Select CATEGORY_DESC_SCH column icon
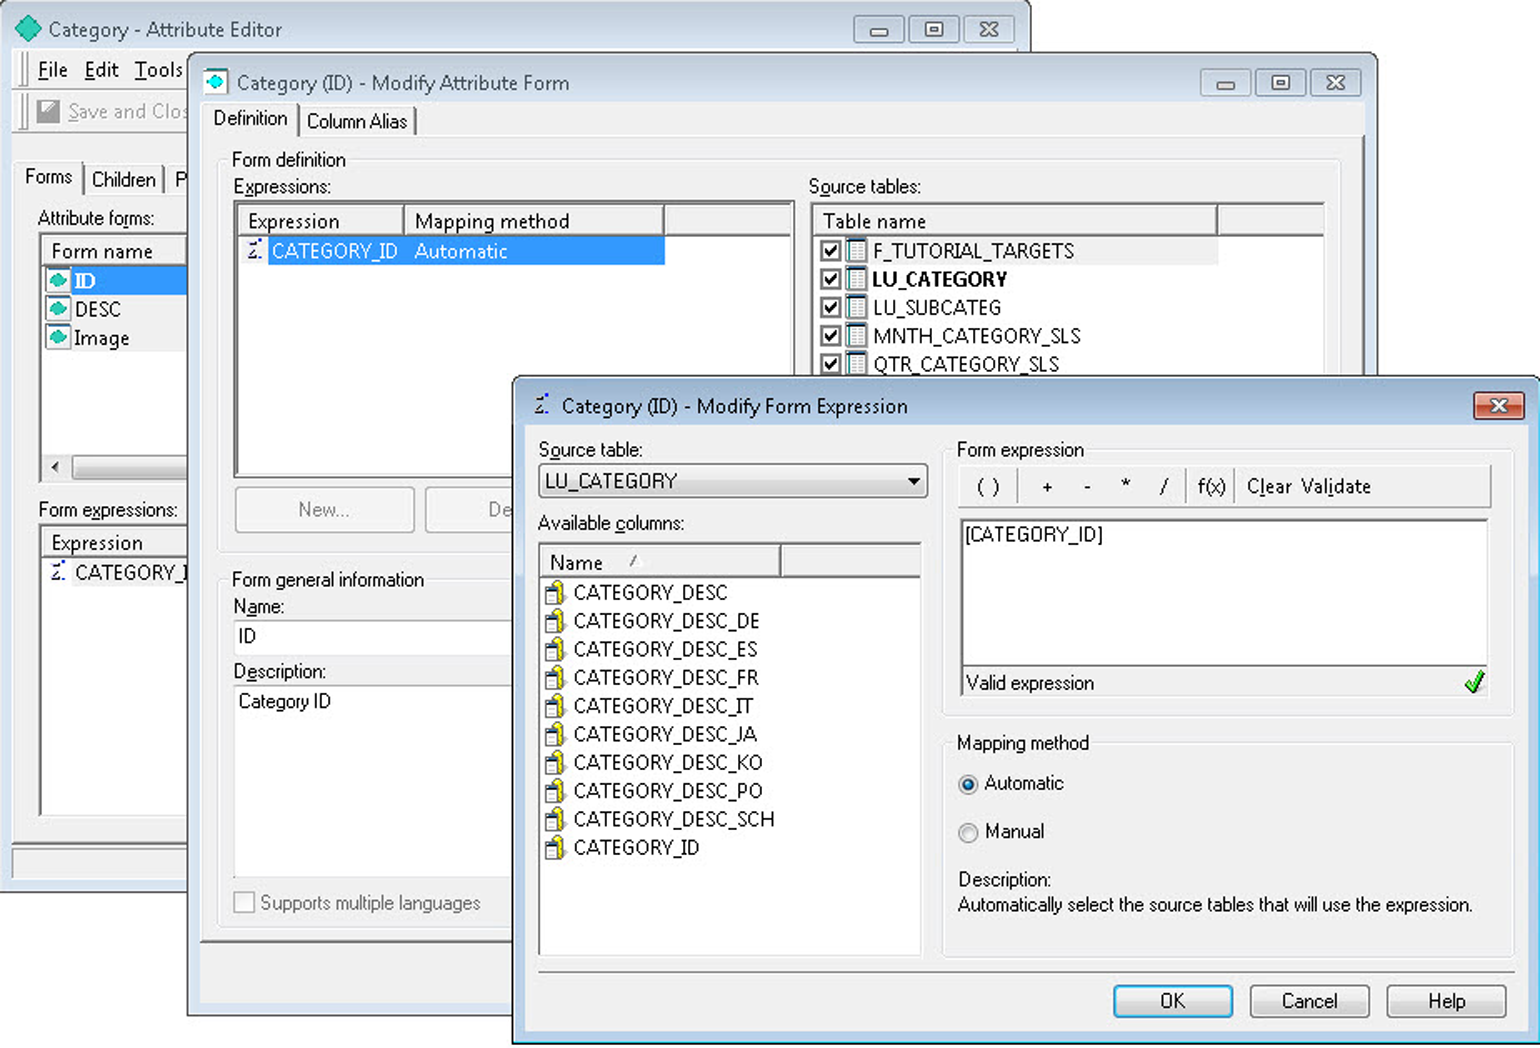The image size is (1540, 1048). [554, 820]
